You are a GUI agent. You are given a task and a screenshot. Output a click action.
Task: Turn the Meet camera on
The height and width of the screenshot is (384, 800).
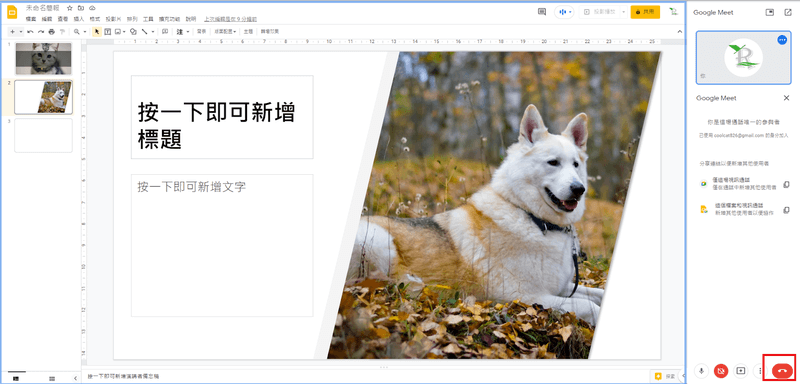point(721,371)
